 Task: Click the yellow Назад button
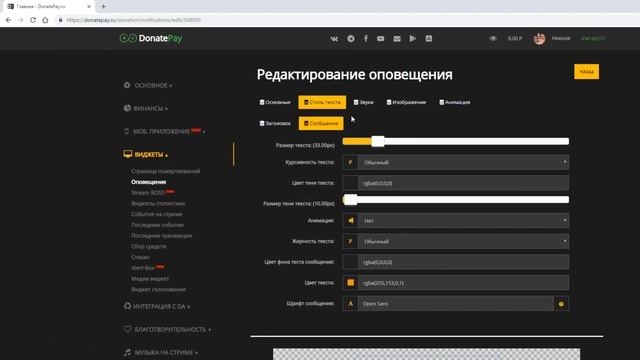click(x=587, y=72)
